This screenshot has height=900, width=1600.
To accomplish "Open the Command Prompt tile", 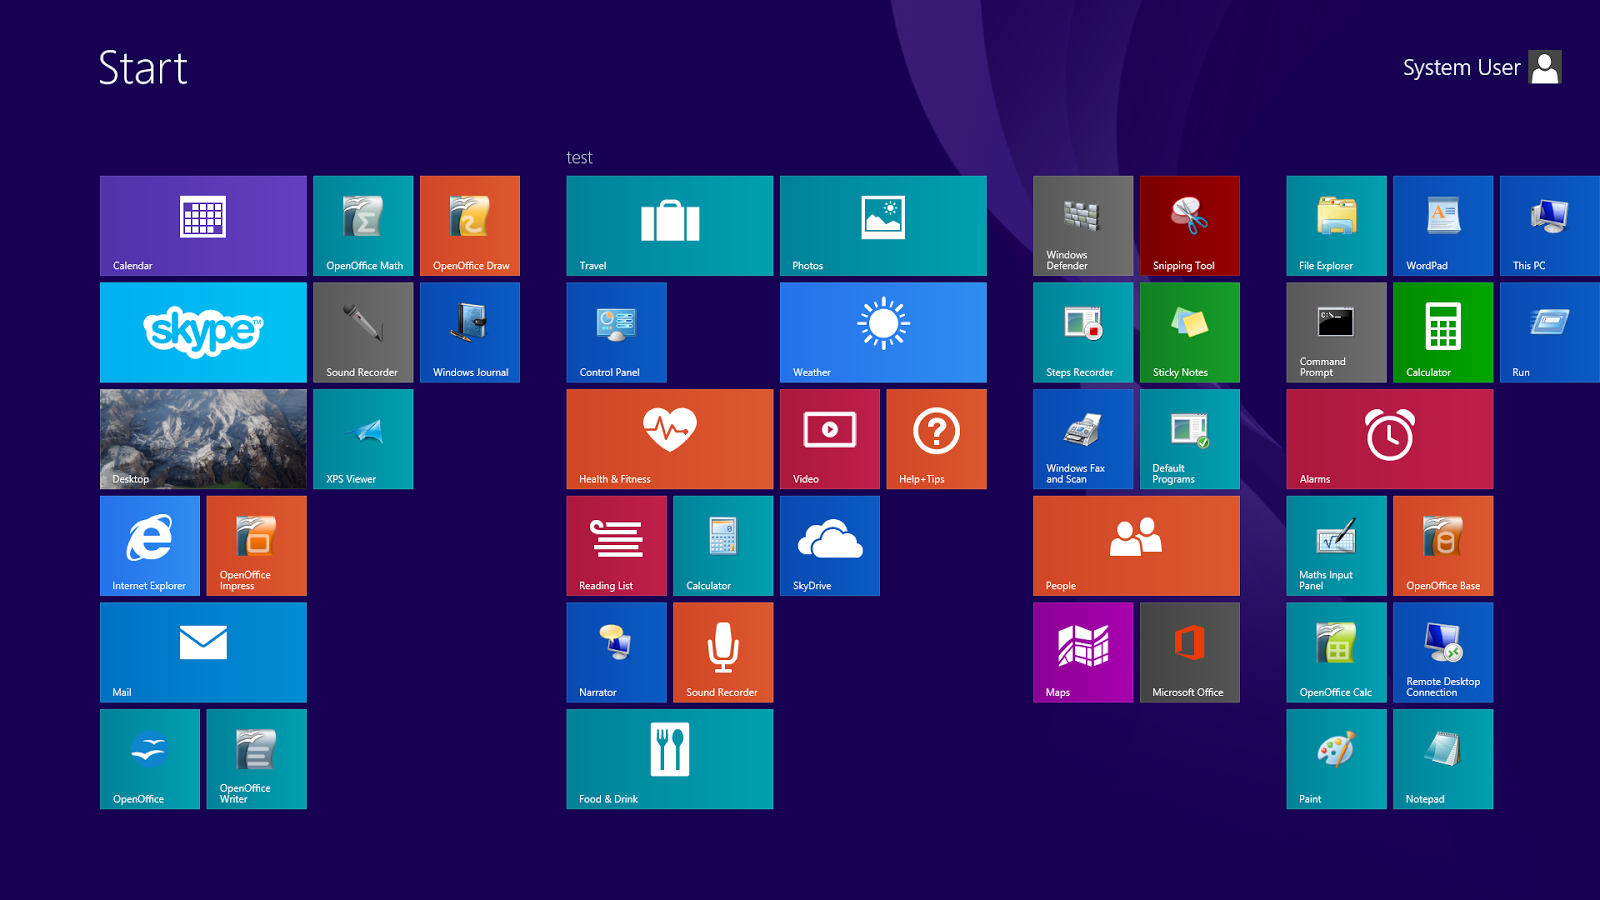I will pos(1336,332).
